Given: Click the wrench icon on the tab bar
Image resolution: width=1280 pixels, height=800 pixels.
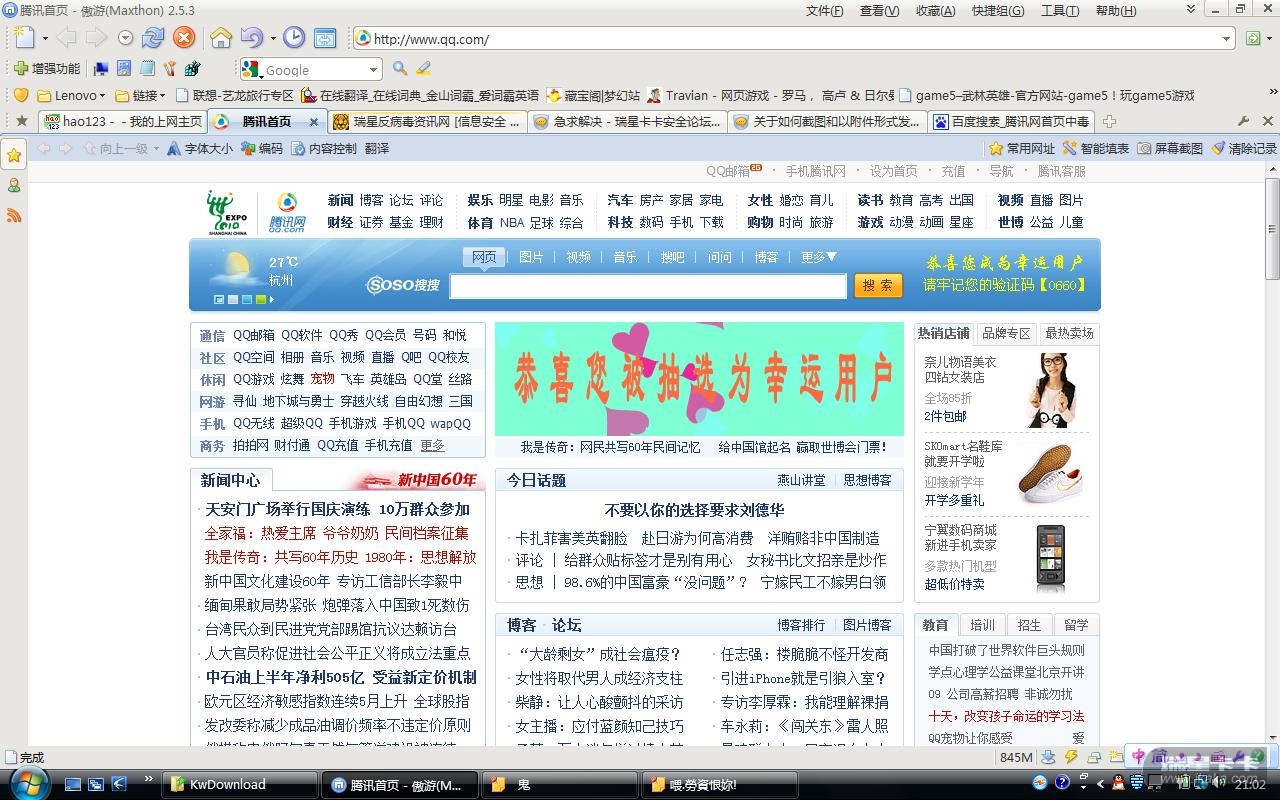Looking at the screenshot, I should click(1244, 121).
